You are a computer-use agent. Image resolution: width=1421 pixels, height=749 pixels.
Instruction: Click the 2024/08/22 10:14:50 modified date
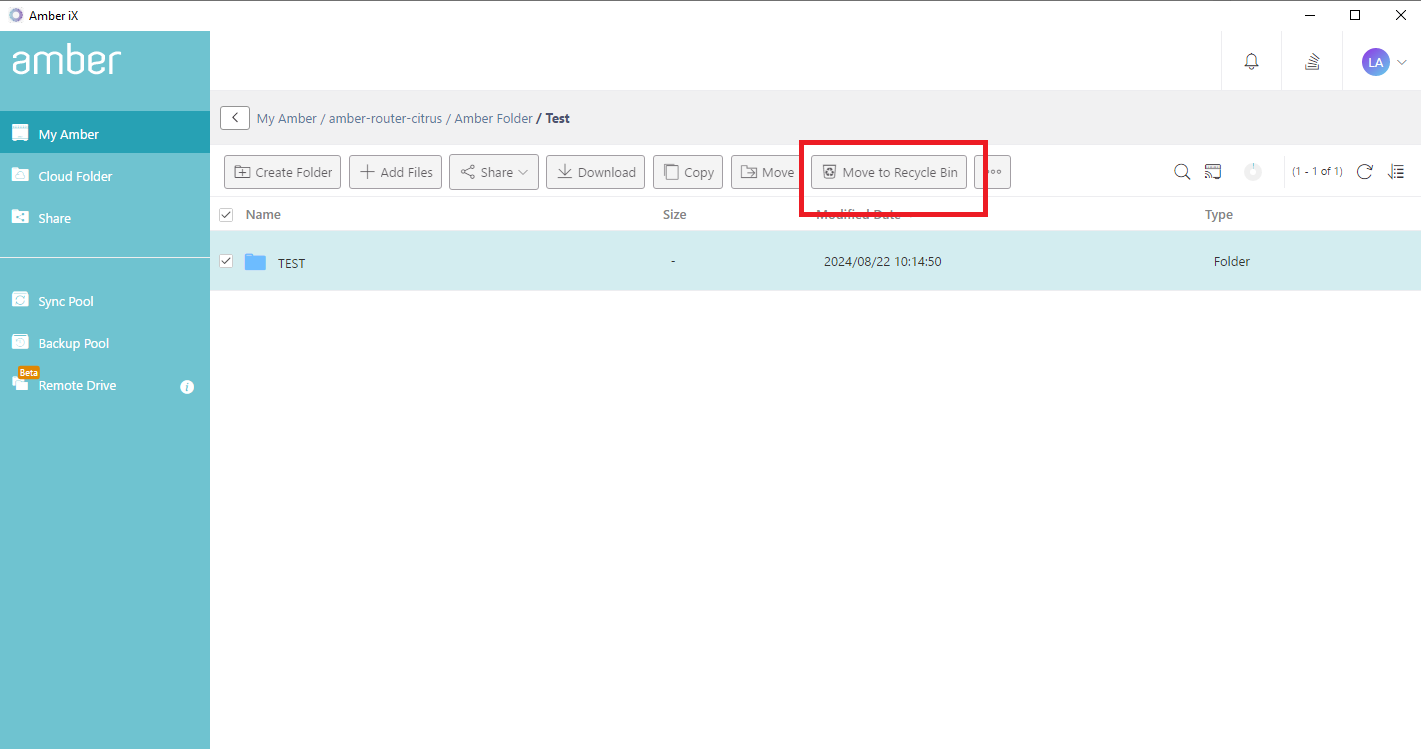pos(882,262)
